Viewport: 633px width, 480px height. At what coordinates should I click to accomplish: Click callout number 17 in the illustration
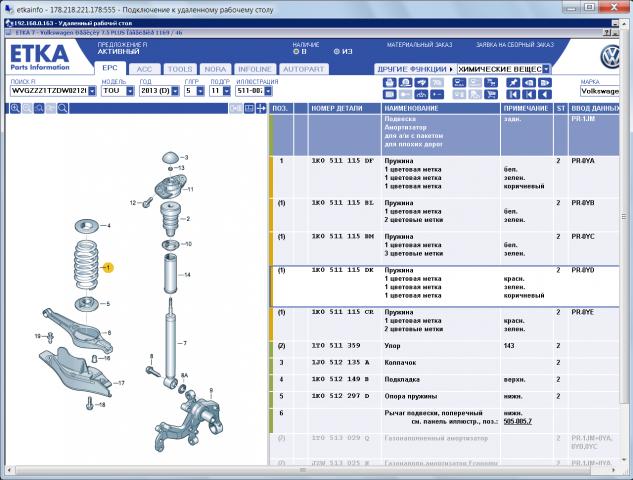pyautogui.click(x=121, y=383)
